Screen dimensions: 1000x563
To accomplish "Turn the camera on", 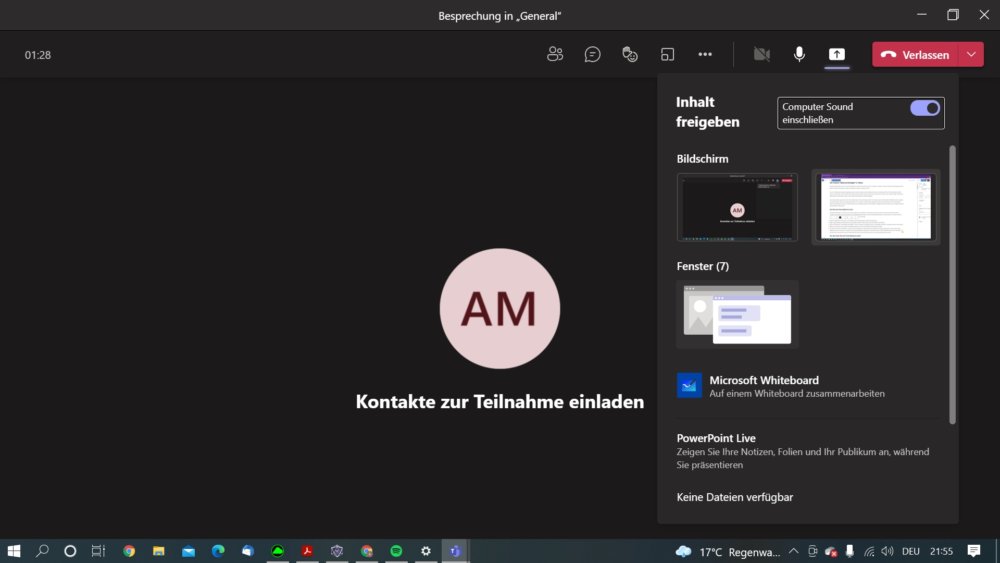I will pos(761,54).
